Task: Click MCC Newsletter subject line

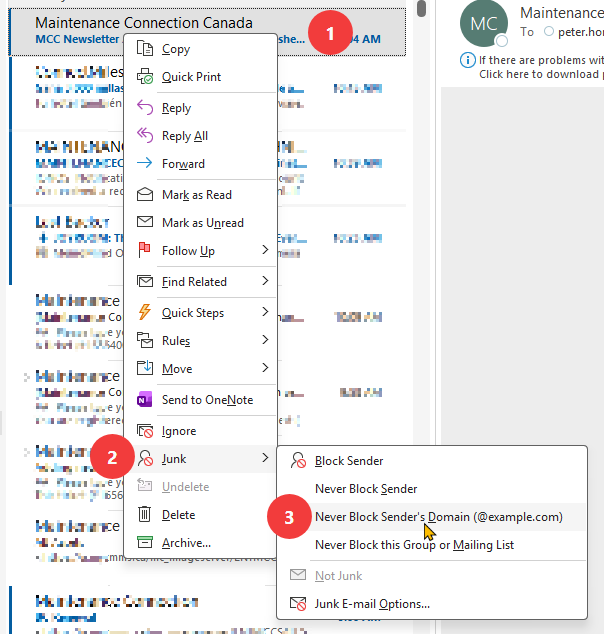Action: click(77, 39)
